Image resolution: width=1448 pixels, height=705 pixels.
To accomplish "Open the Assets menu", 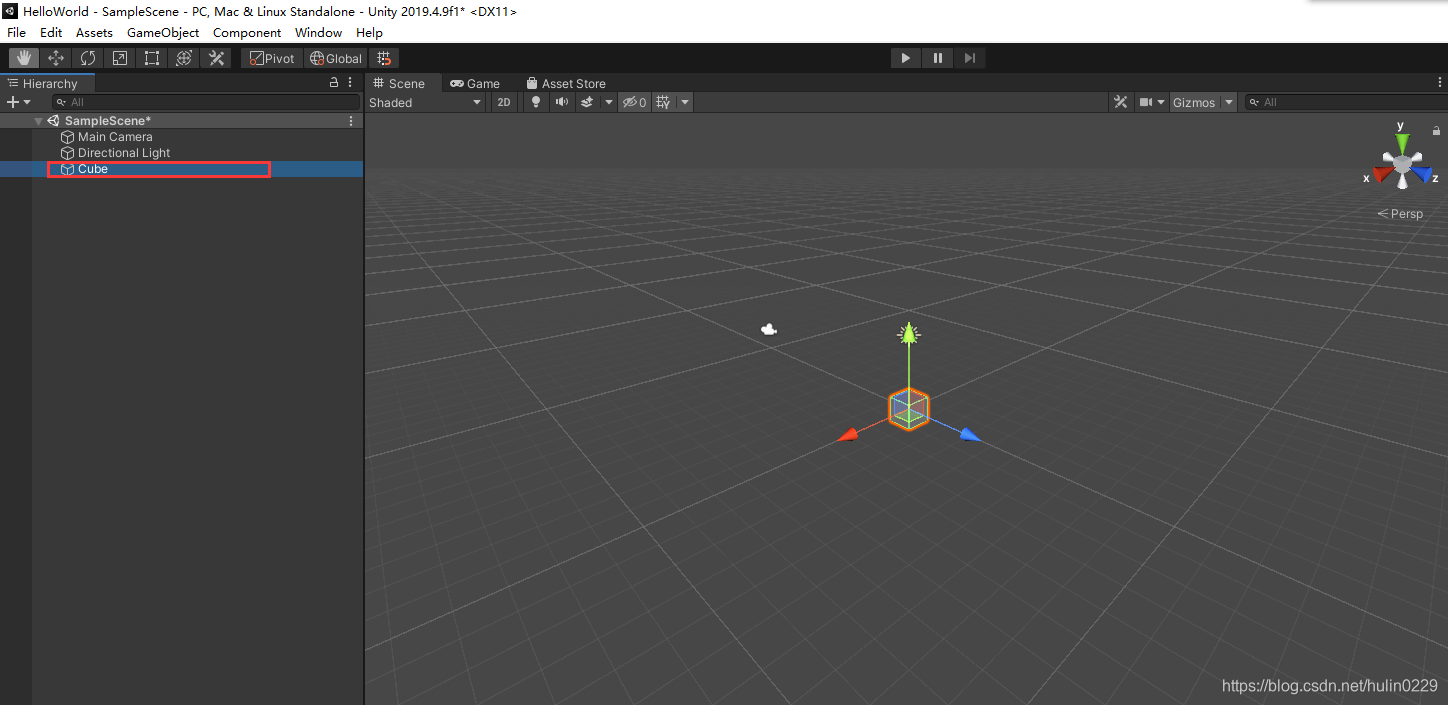I will (95, 33).
